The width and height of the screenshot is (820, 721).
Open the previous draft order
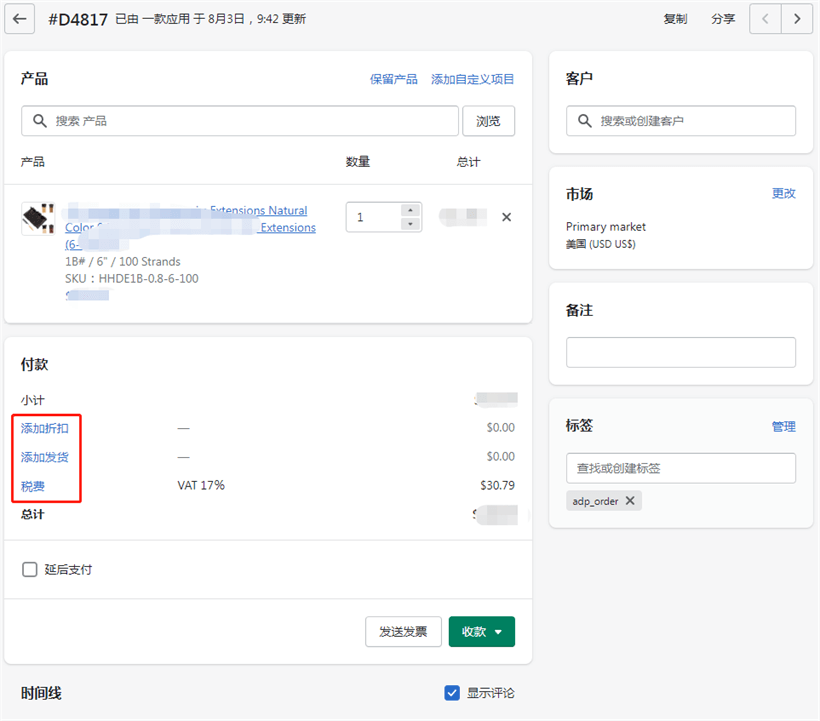pos(765,19)
